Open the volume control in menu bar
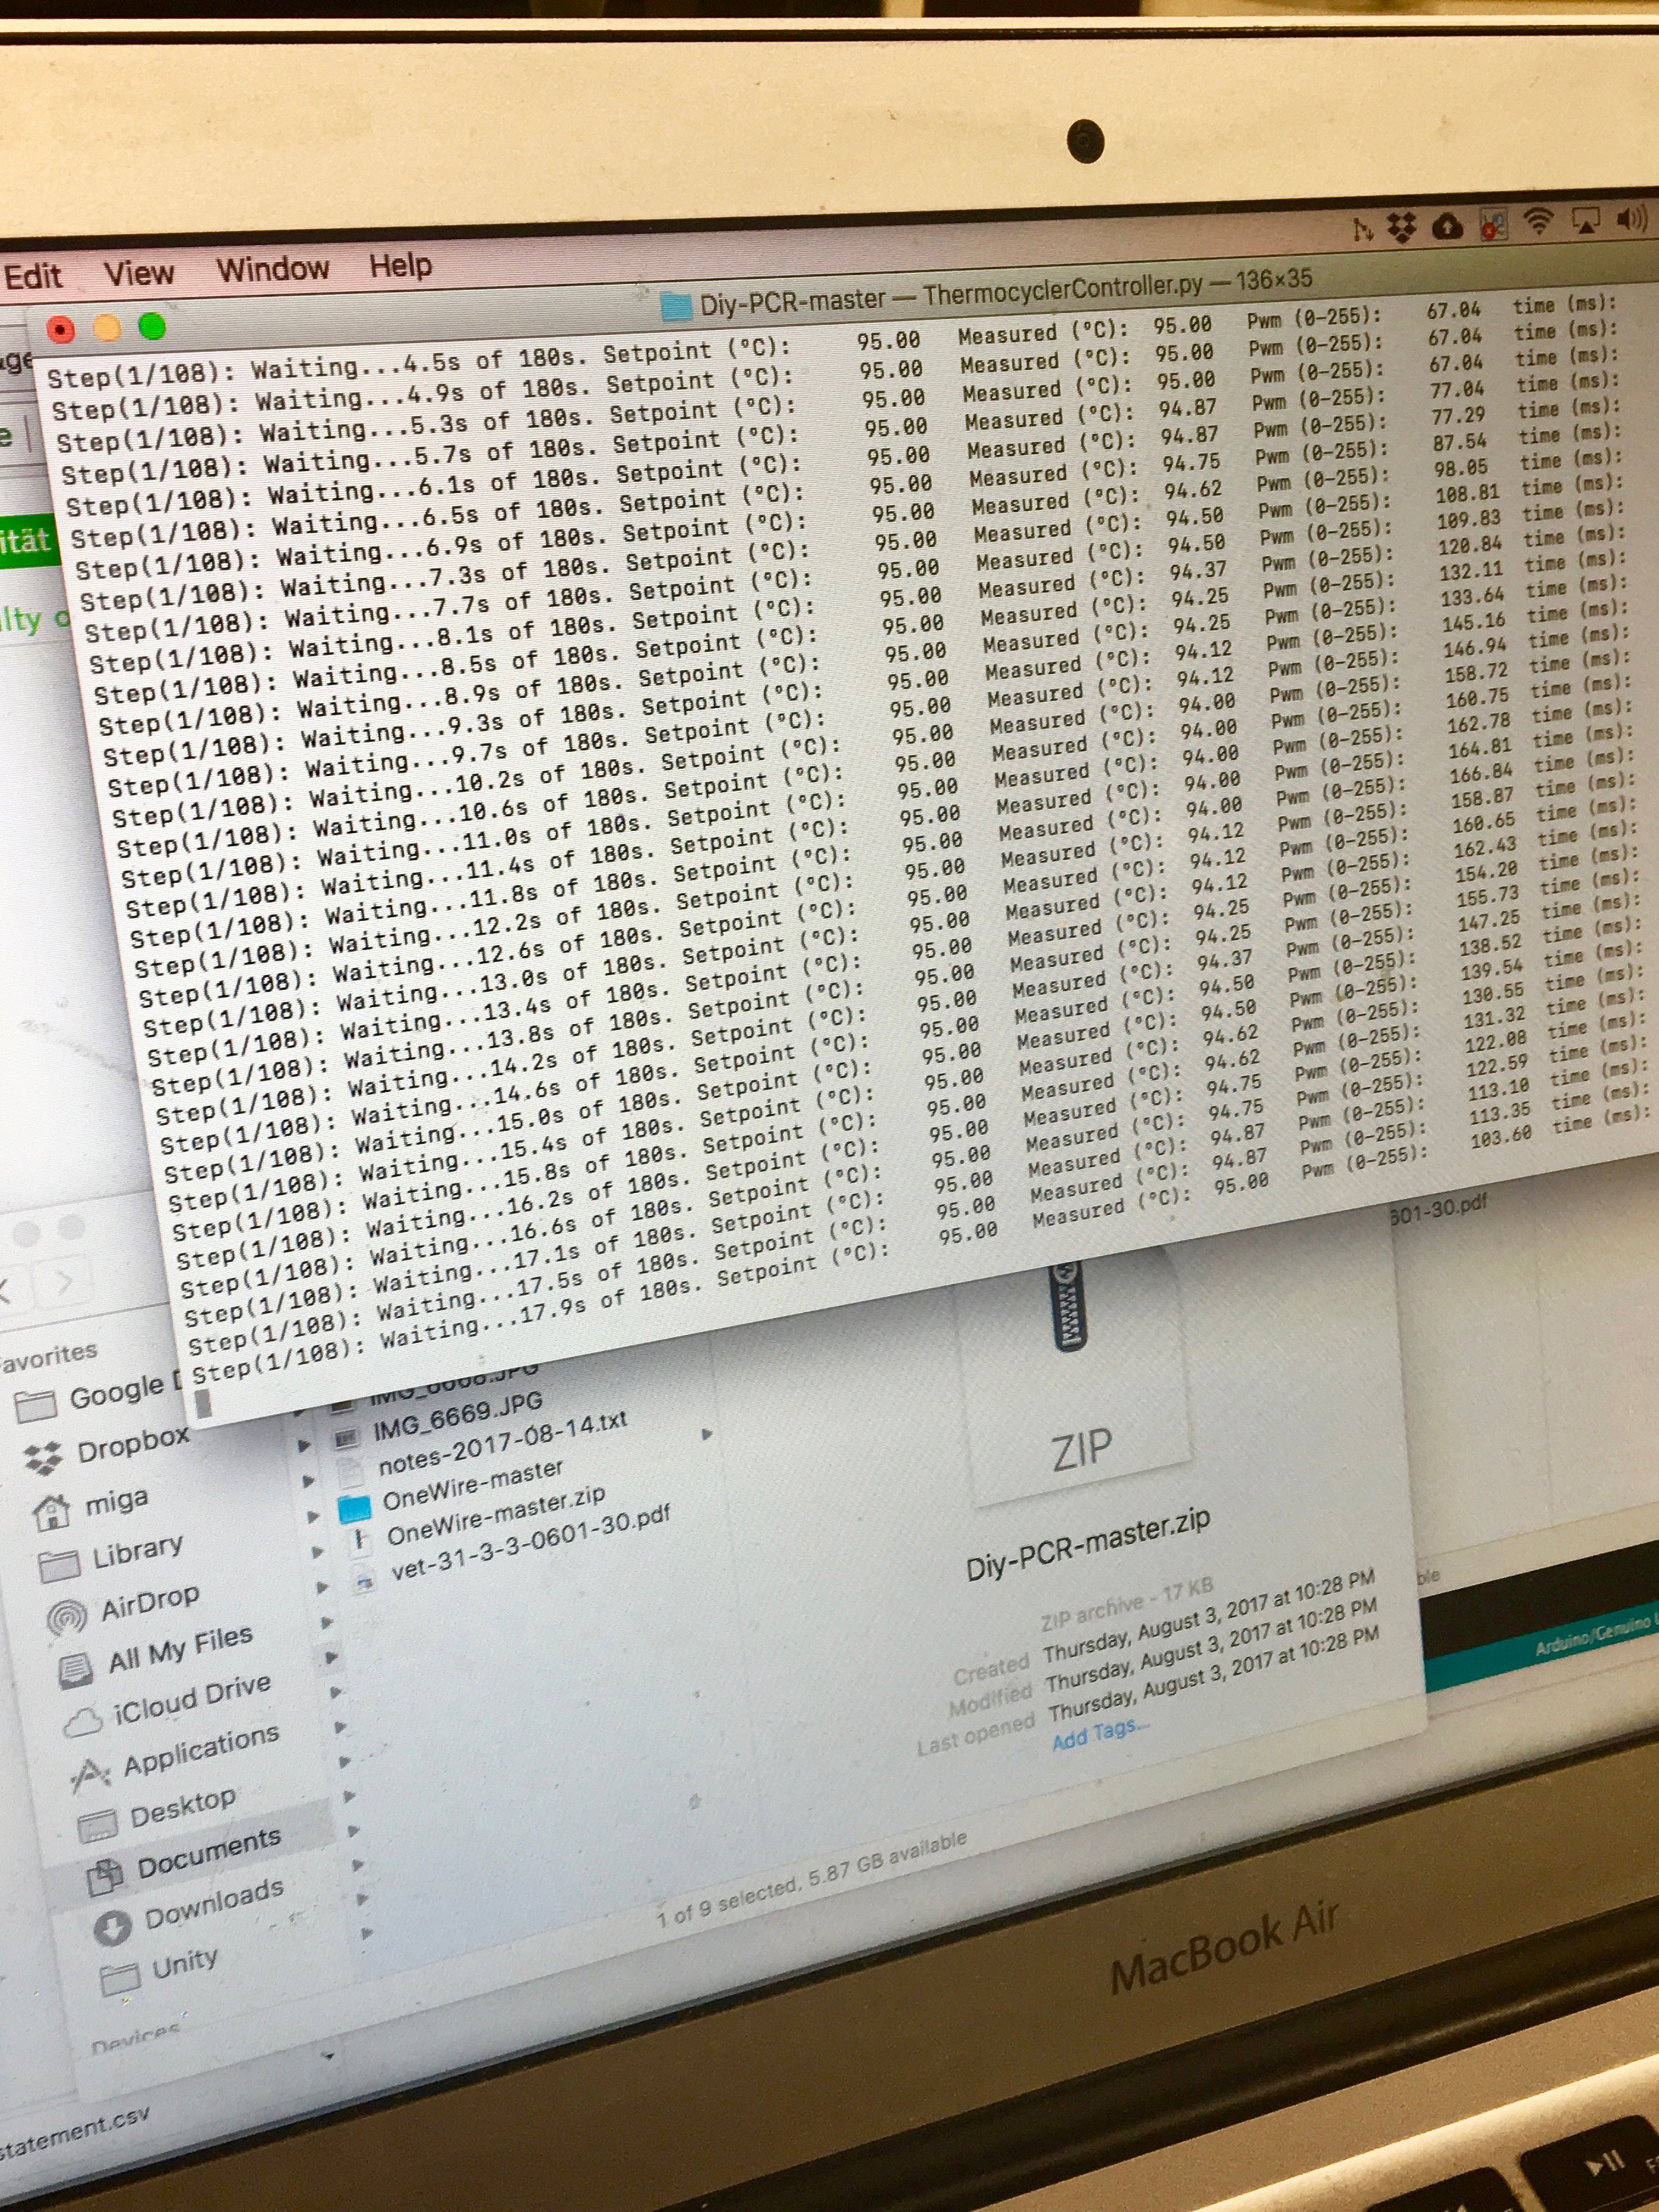1659x2212 pixels. point(1632,218)
